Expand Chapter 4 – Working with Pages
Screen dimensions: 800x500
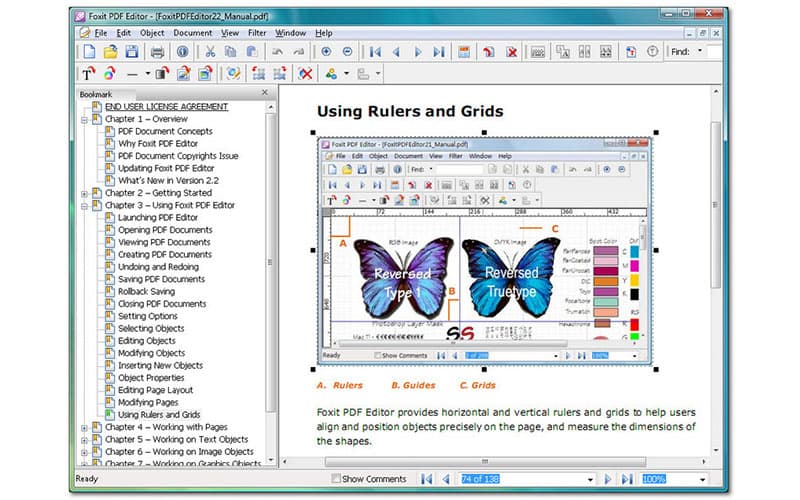[84, 428]
